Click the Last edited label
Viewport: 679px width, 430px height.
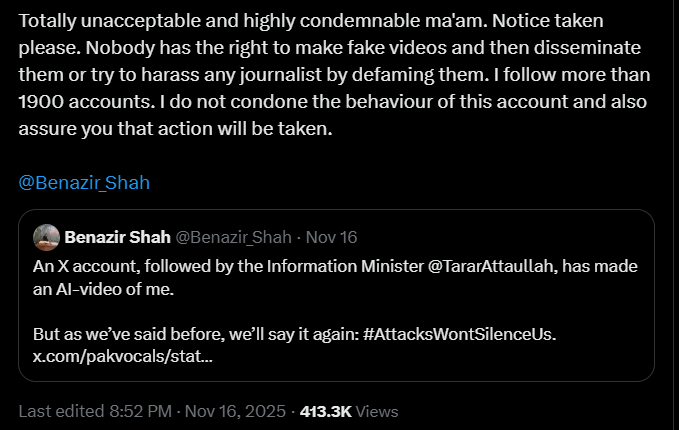tap(58, 411)
